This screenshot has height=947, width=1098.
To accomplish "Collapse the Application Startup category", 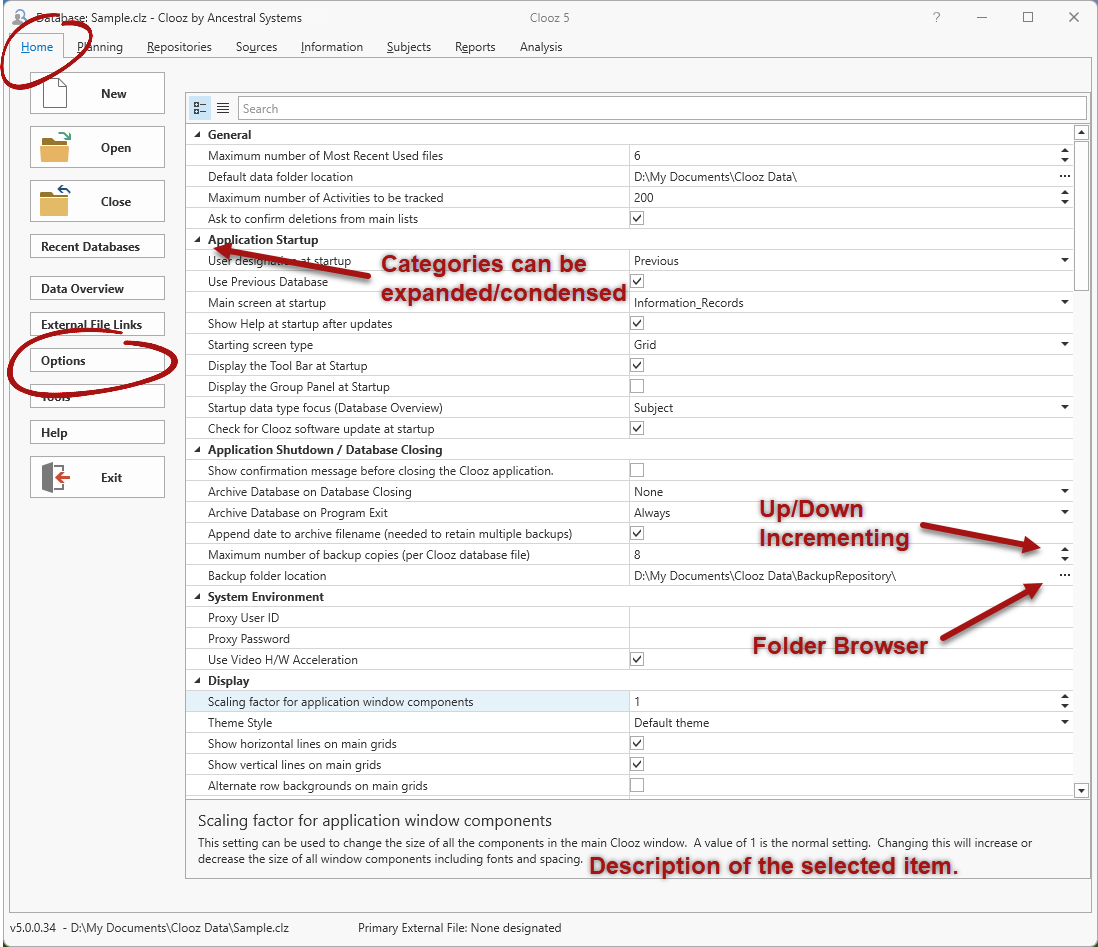I will [197, 240].
